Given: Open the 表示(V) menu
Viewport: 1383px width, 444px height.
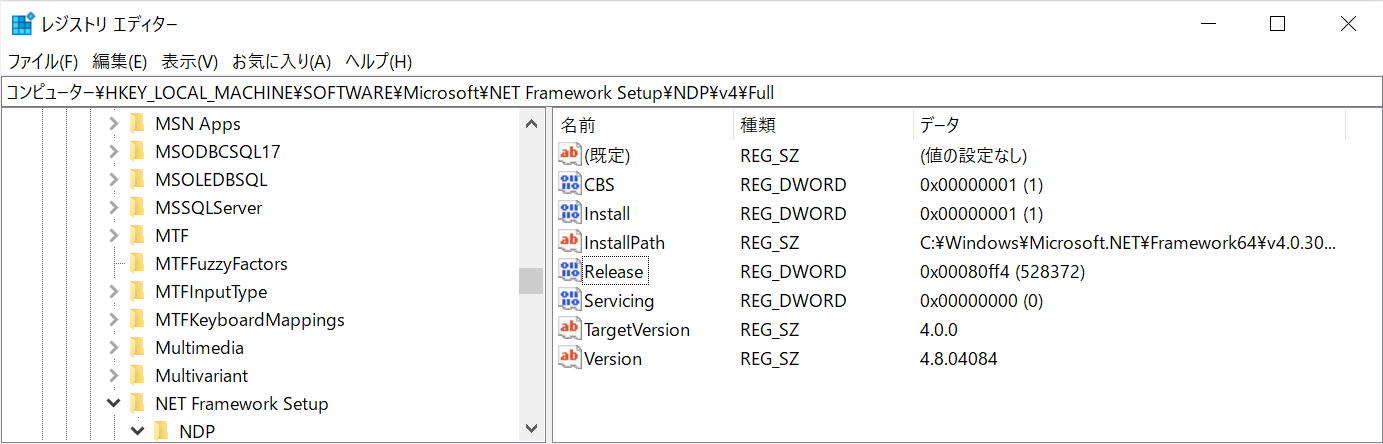Looking at the screenshot, I should 190,61.
